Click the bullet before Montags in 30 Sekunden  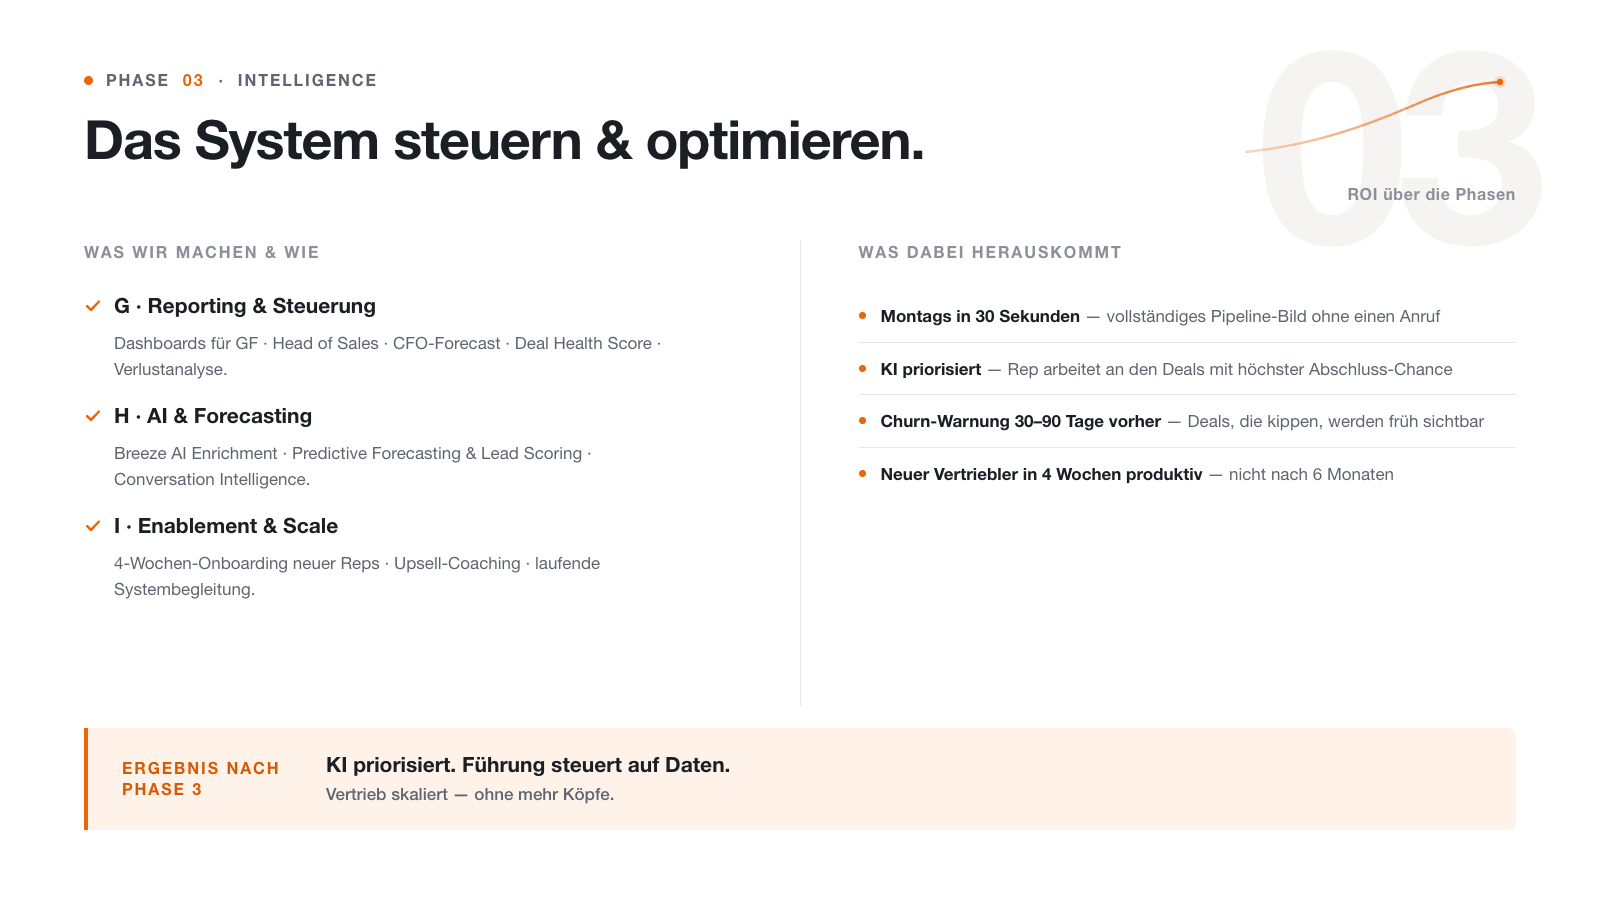pos(863,316)
